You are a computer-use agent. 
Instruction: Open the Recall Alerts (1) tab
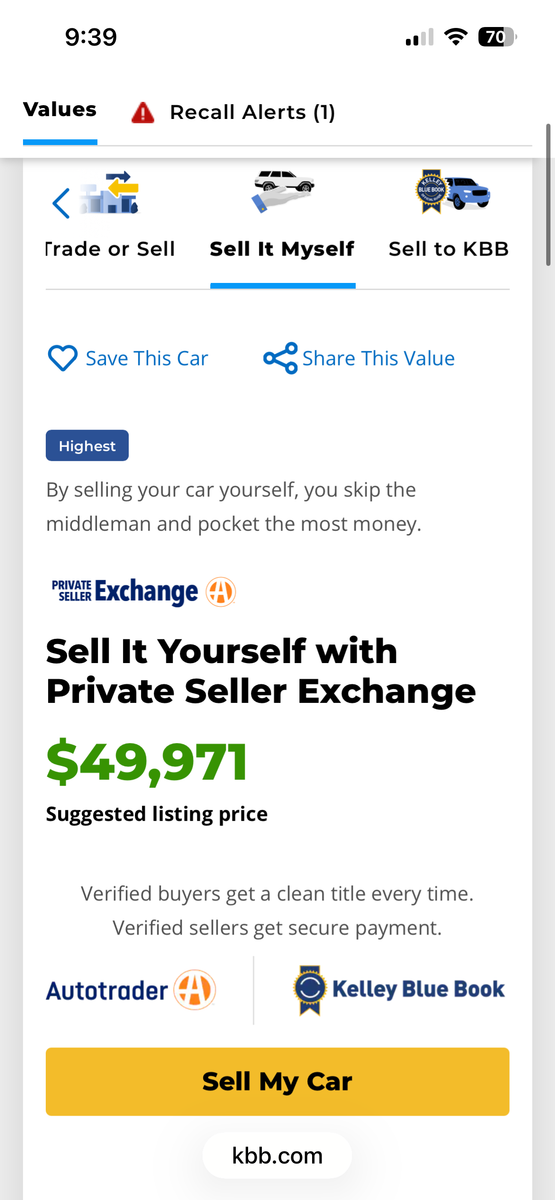[233, 112]
